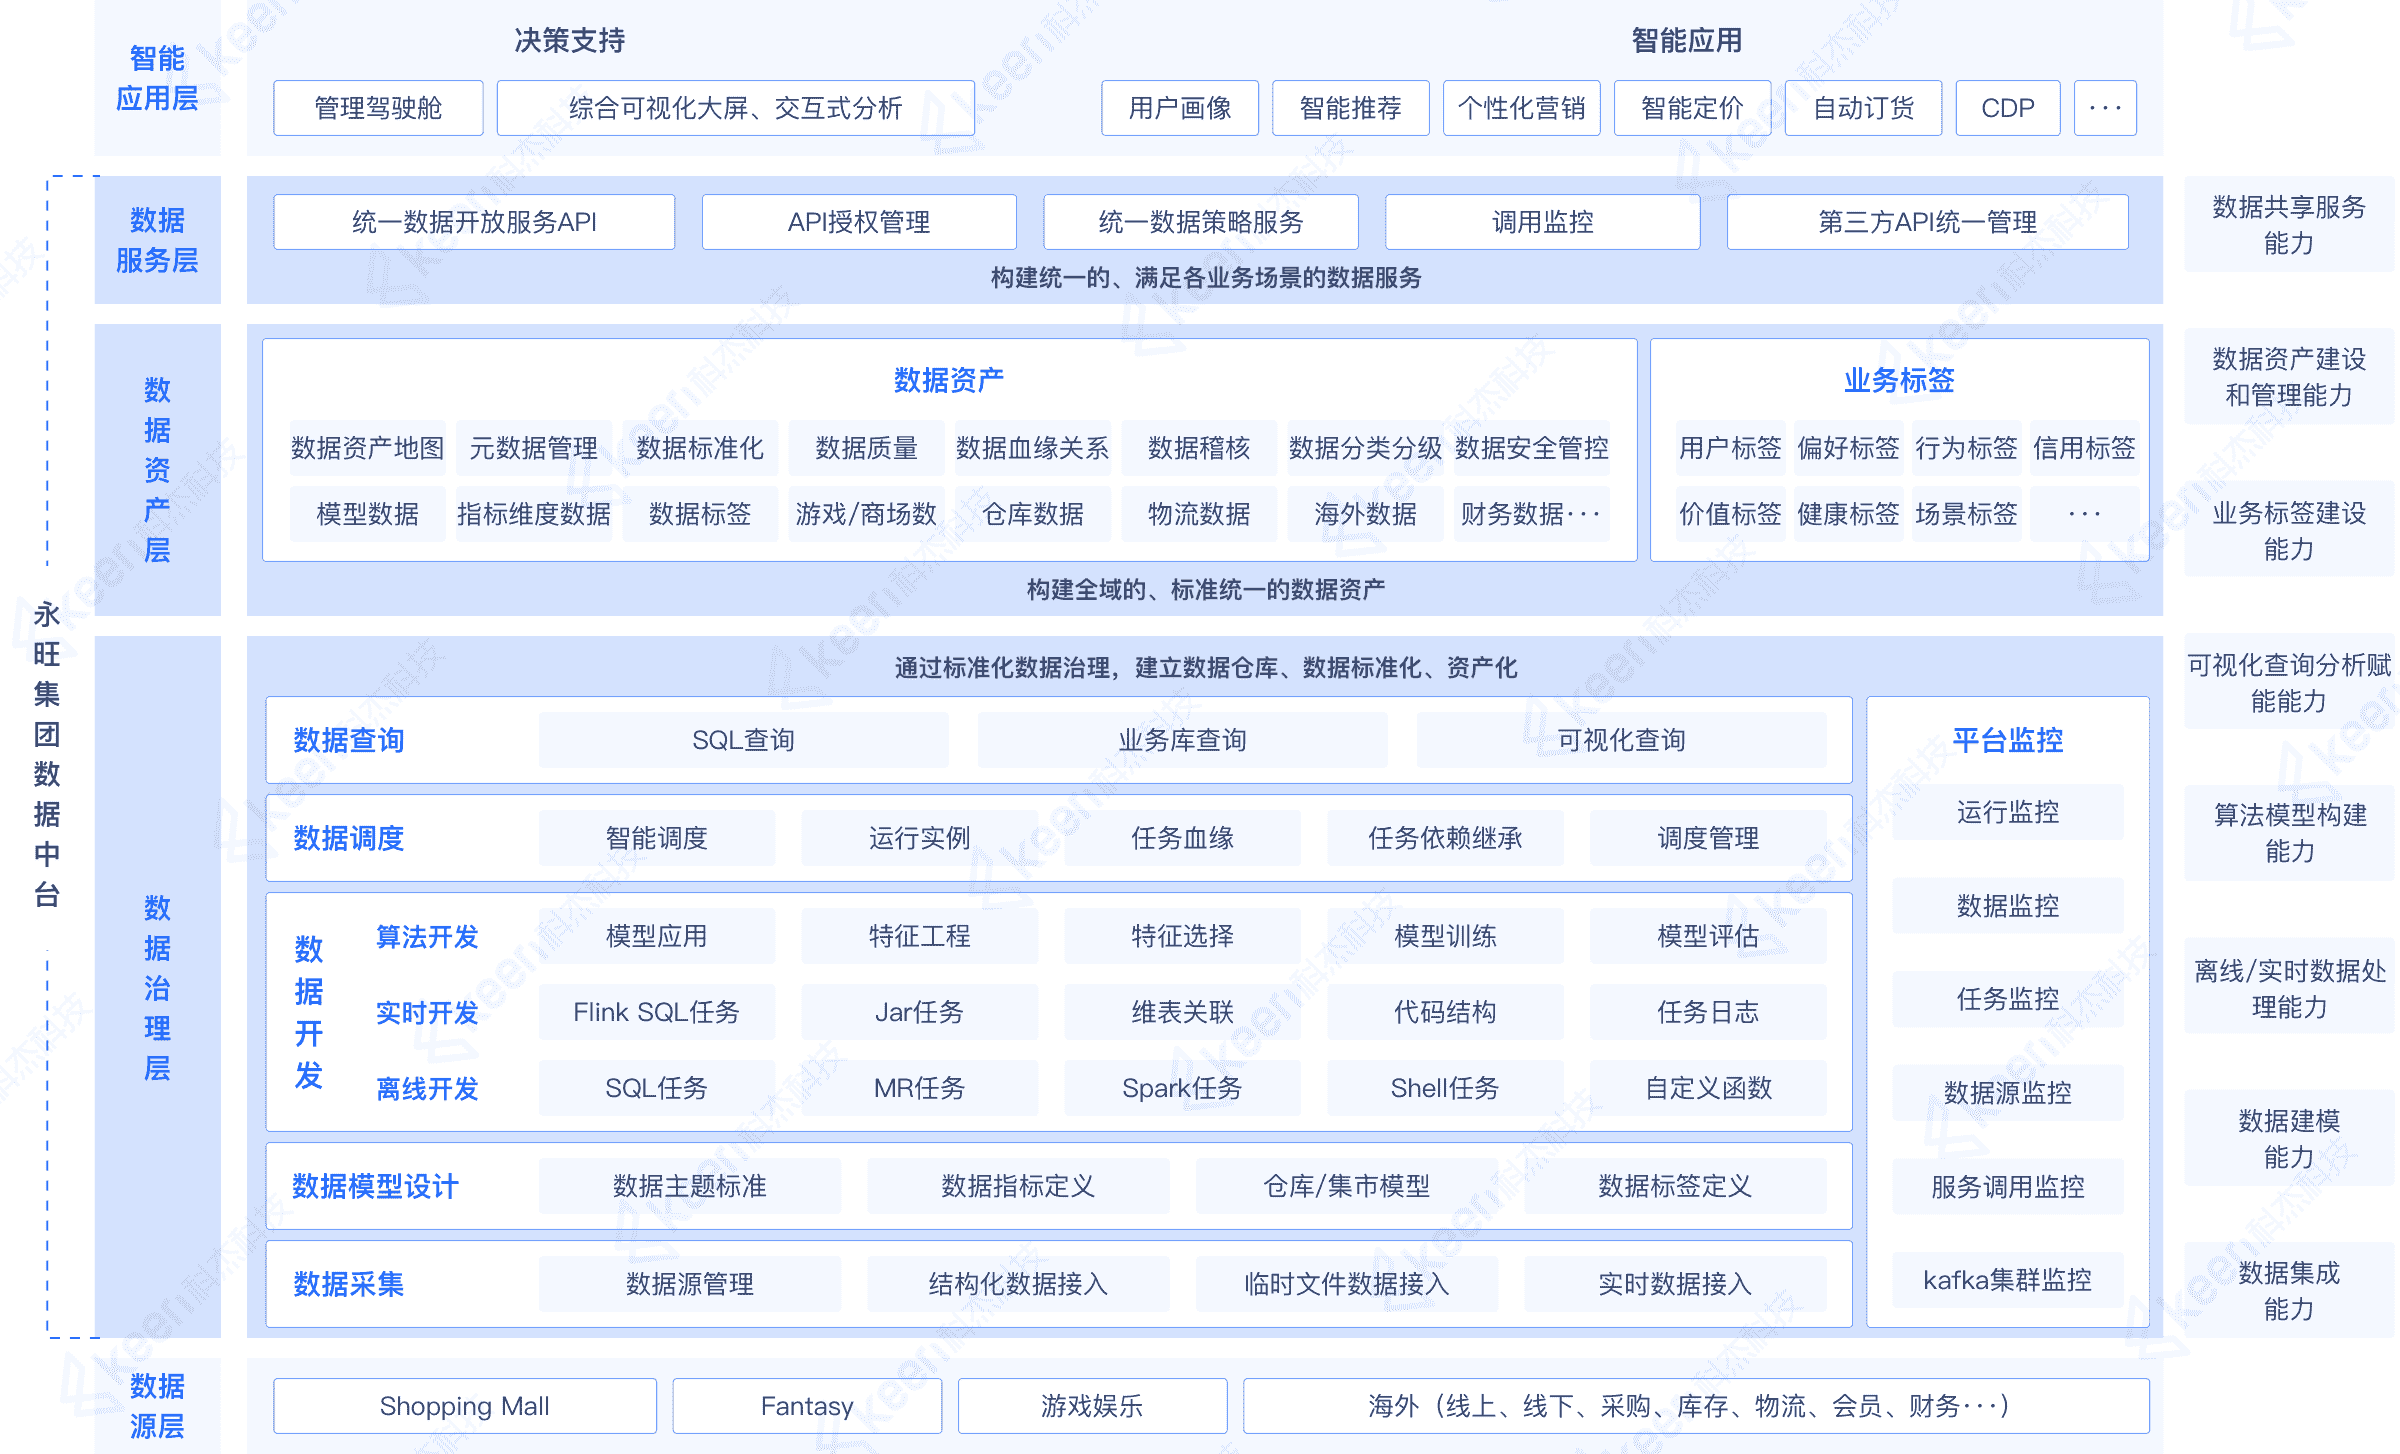This screenshot has height=1454, width=2400.
Task: Select the 信用标签 item
Action: pos(2085,448)
